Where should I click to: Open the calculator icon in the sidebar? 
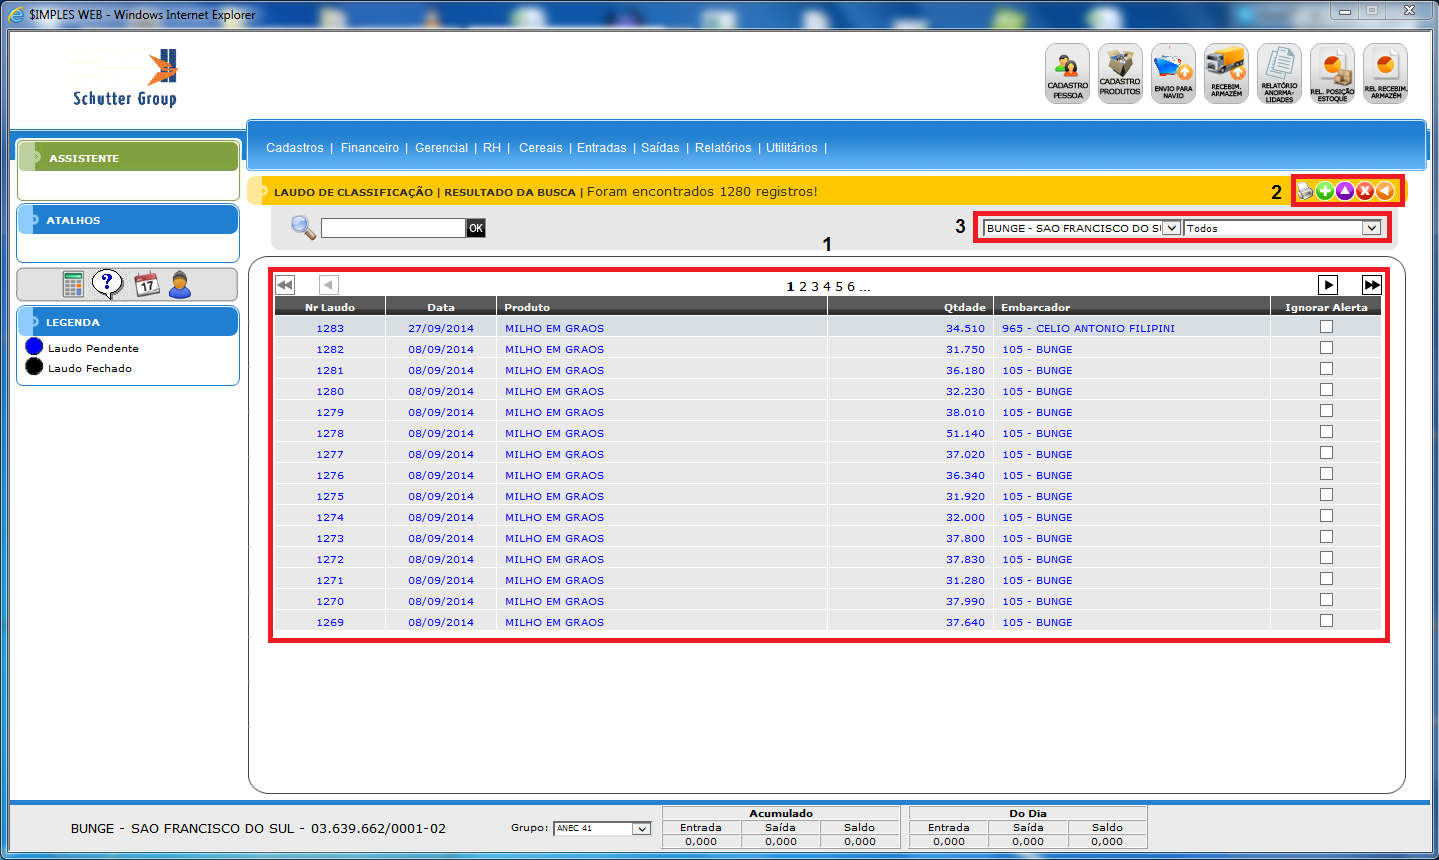pyautogui.click(x=73, y=285)
